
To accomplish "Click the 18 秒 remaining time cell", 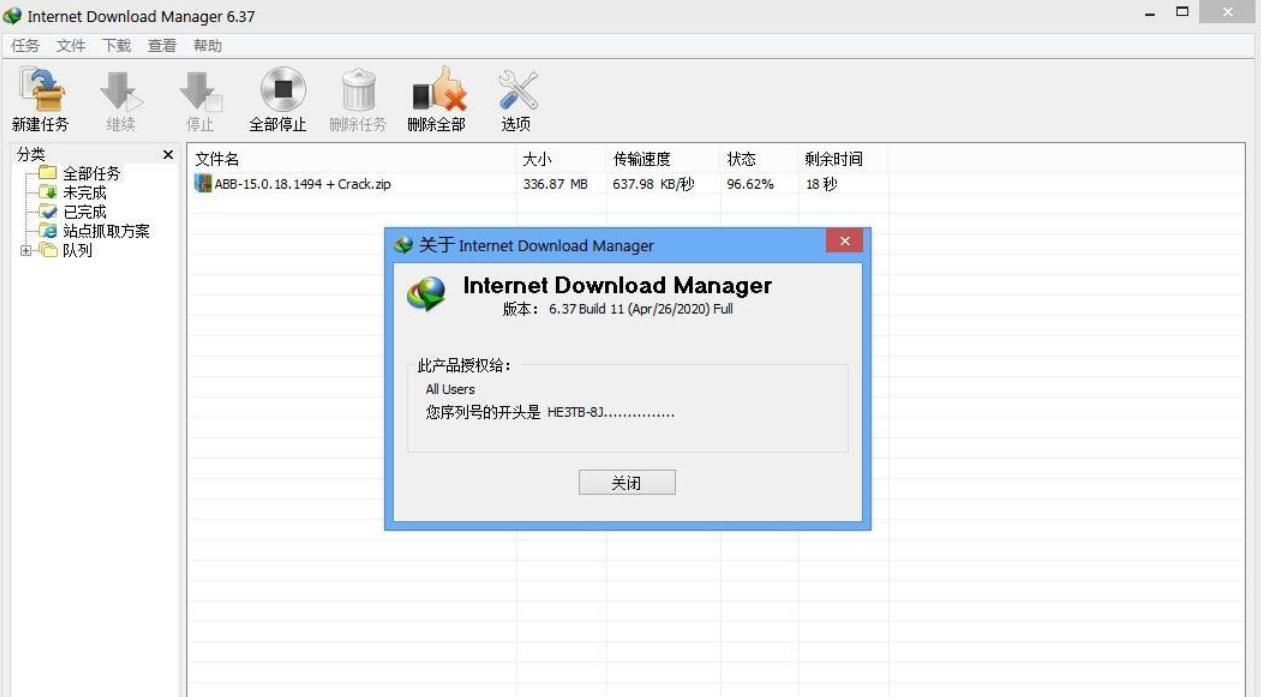I will [821, 184].
